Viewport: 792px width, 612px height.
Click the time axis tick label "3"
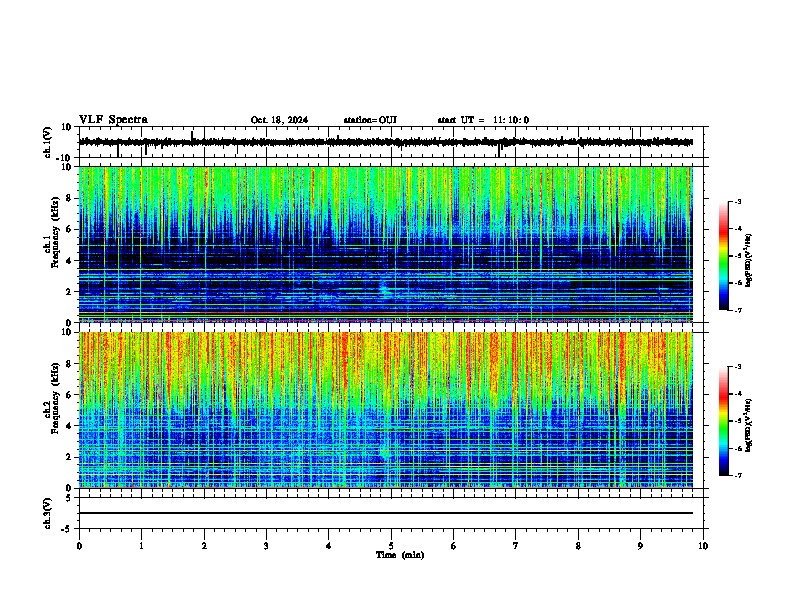tap(266, 546)
